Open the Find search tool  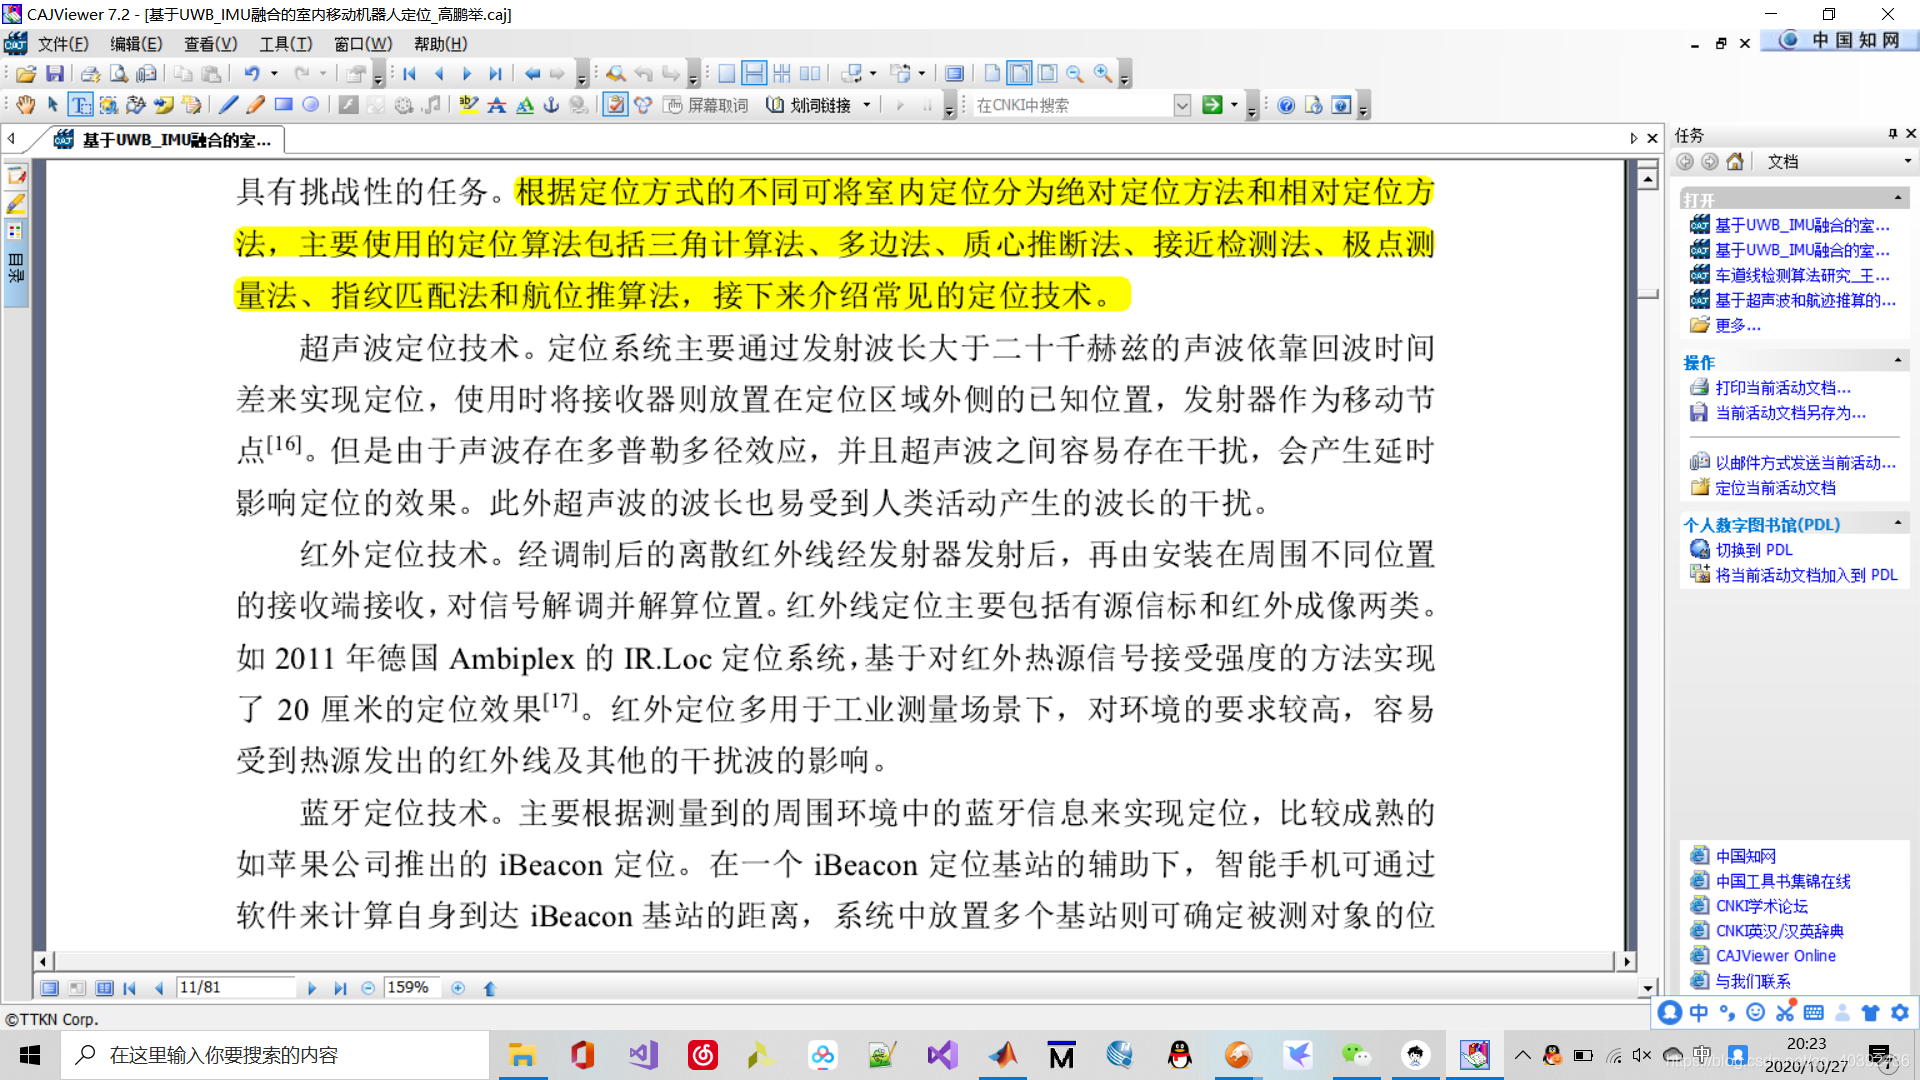[615, 74]
